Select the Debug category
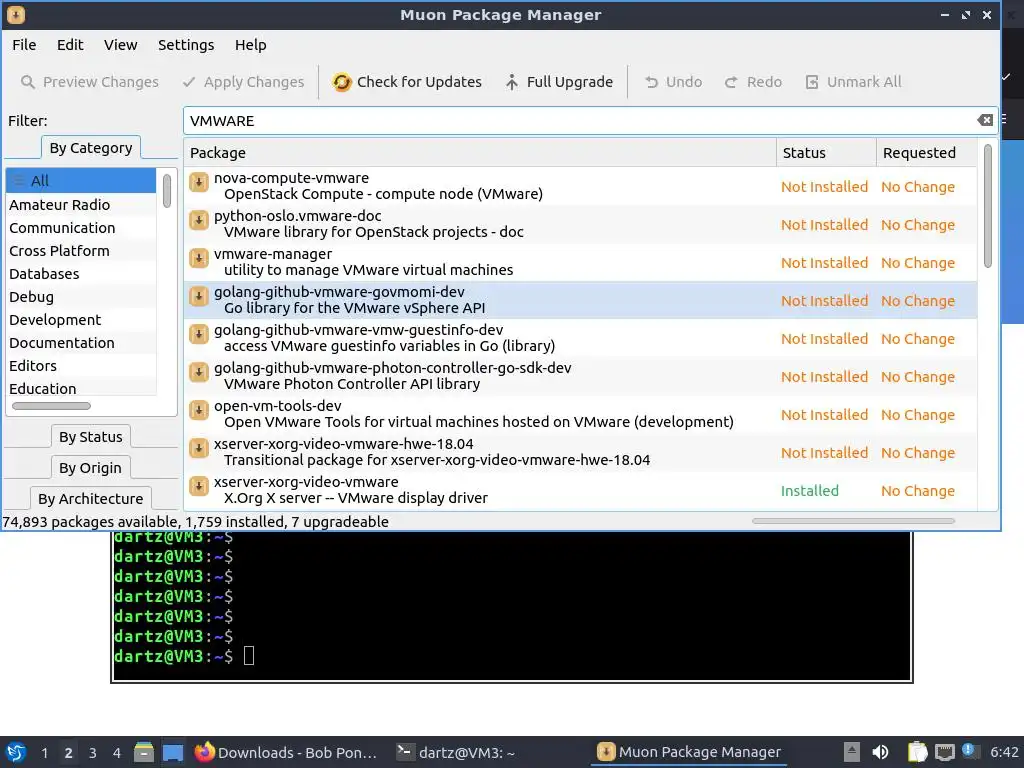The height and width of the screenshot is (768, 1024). click(81, 296)
